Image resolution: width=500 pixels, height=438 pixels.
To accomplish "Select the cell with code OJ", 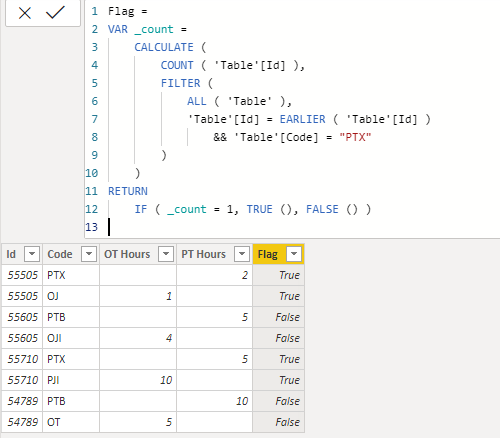I will (x=71, y=296).
